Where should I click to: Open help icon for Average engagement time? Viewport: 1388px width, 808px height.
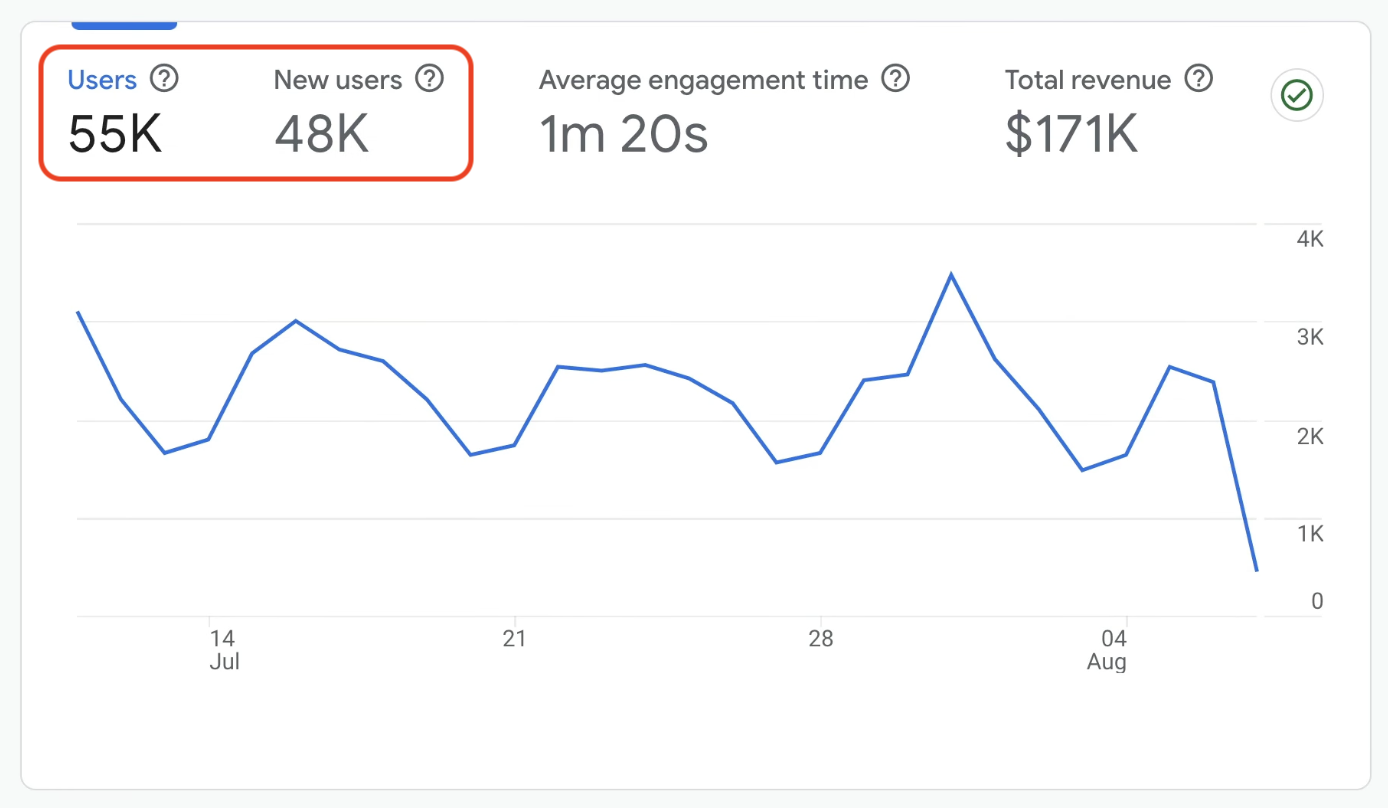coord(896,78)
